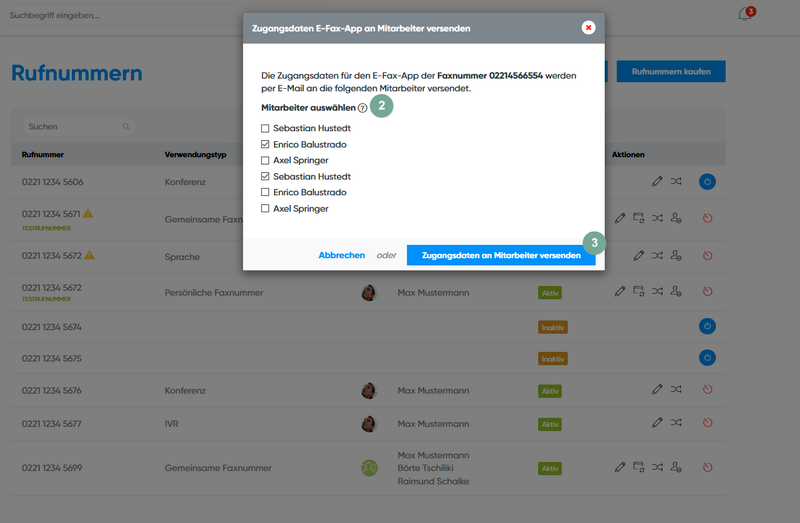800x523 pixels.
Task: Click the red timer icon for 0221 1234 5676
Action: pyautogui.click(x=706, y=389)
